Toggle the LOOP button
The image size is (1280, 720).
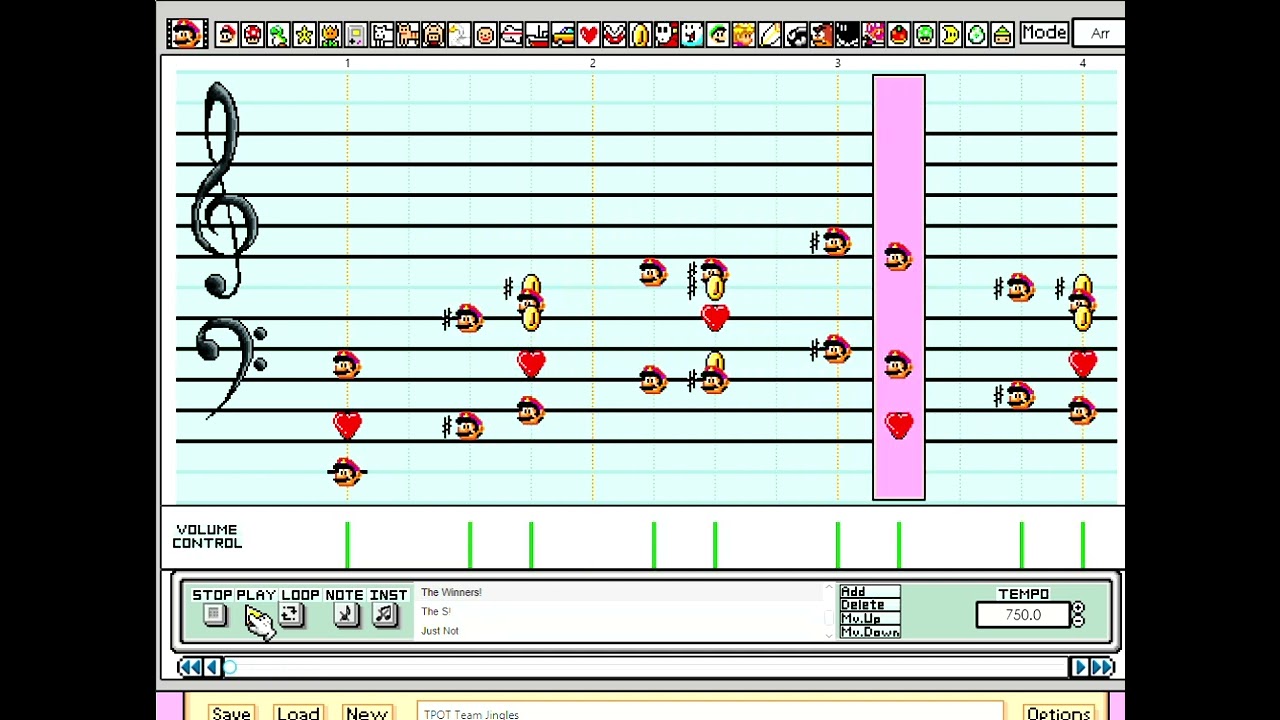pos(290,615)
